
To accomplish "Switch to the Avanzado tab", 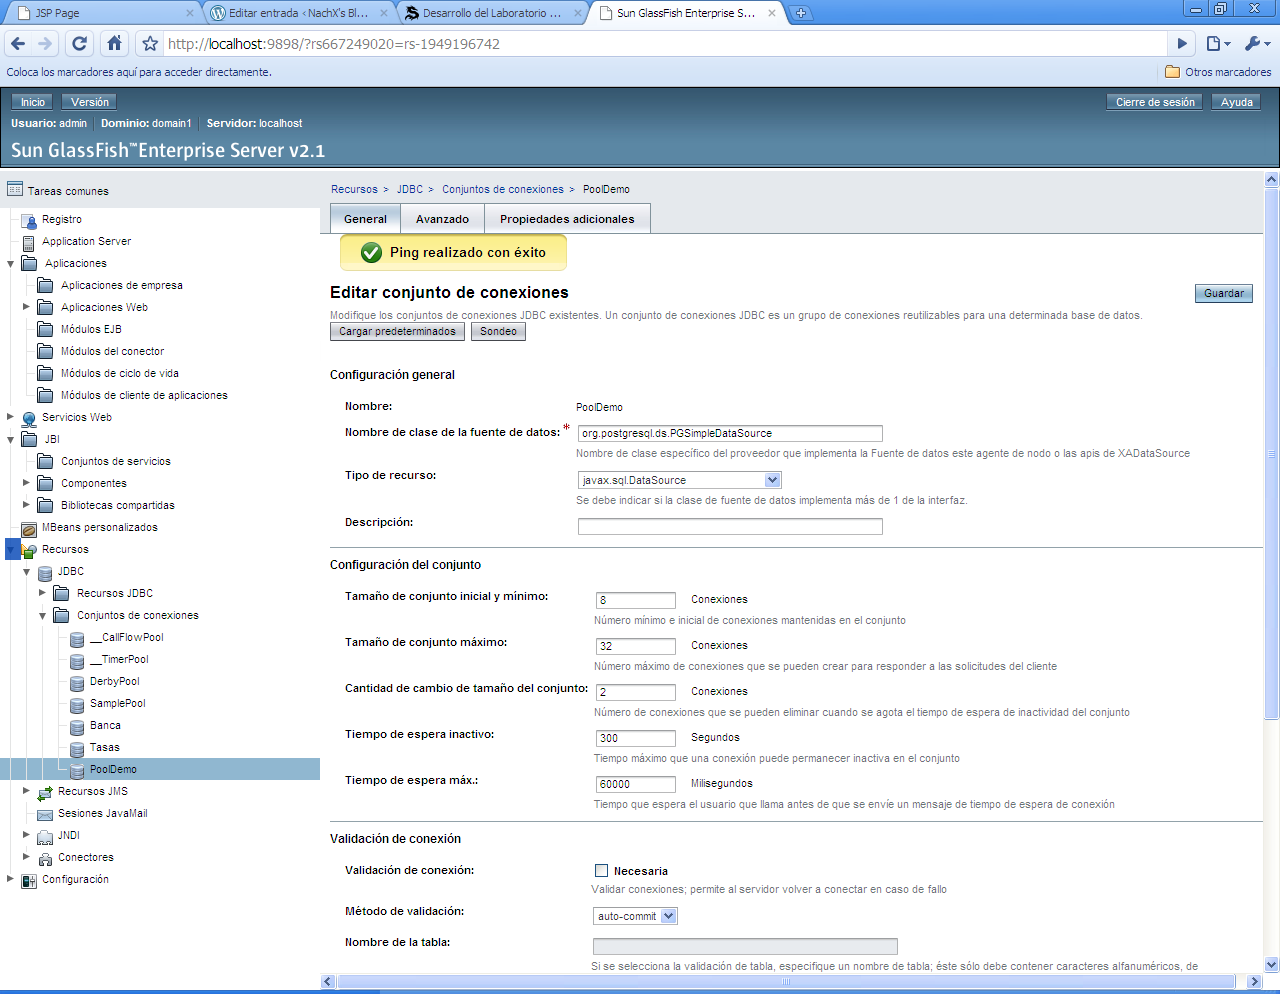I will tap(442, 219).
